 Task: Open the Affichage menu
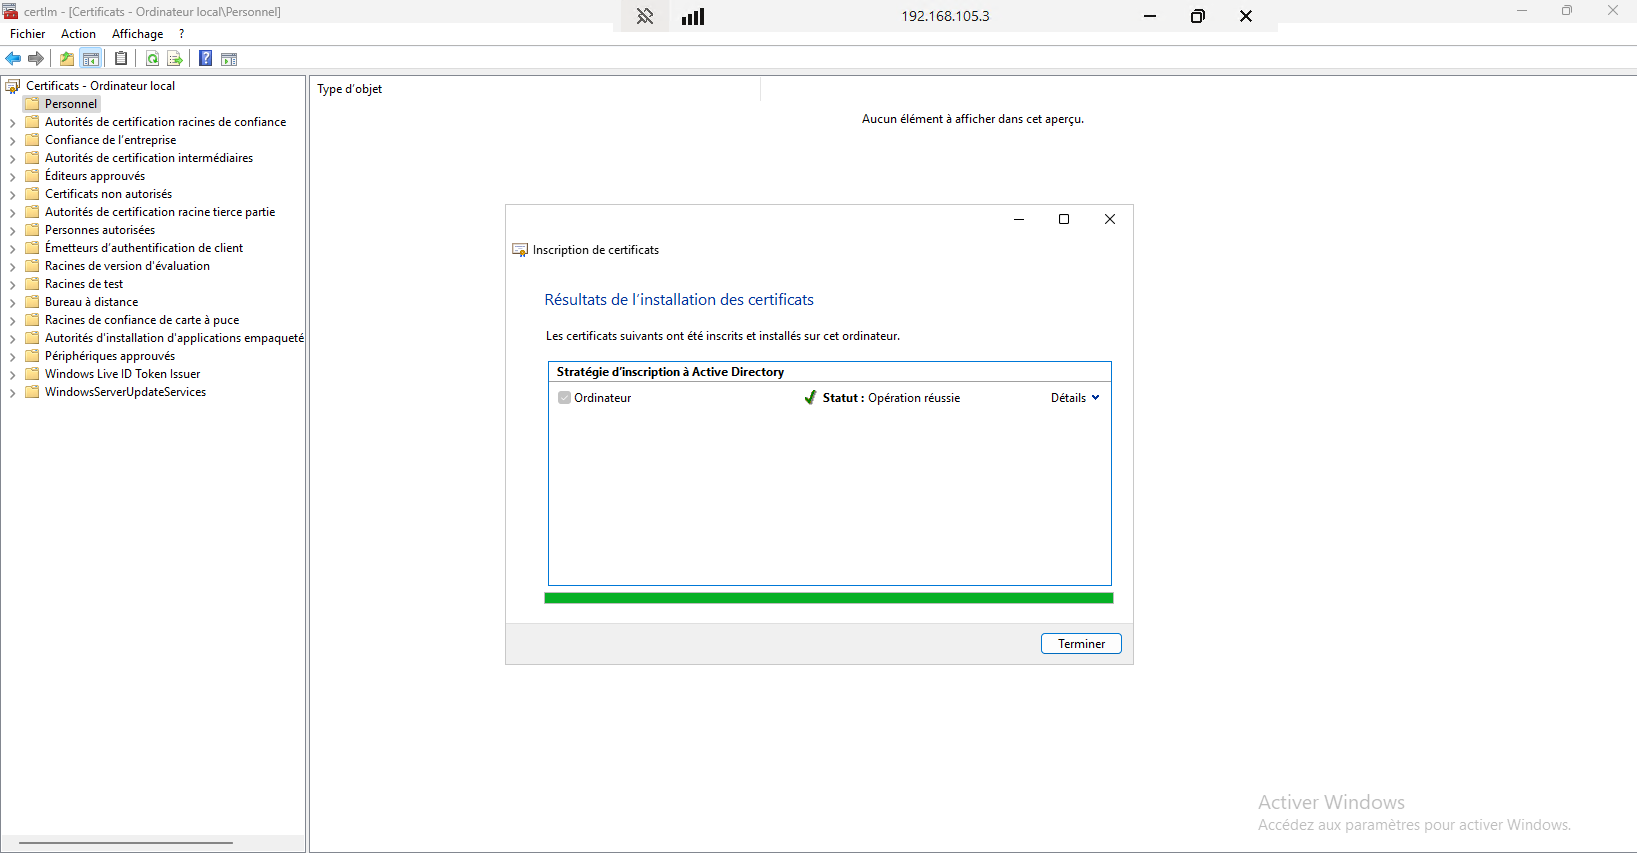point(137,34)
